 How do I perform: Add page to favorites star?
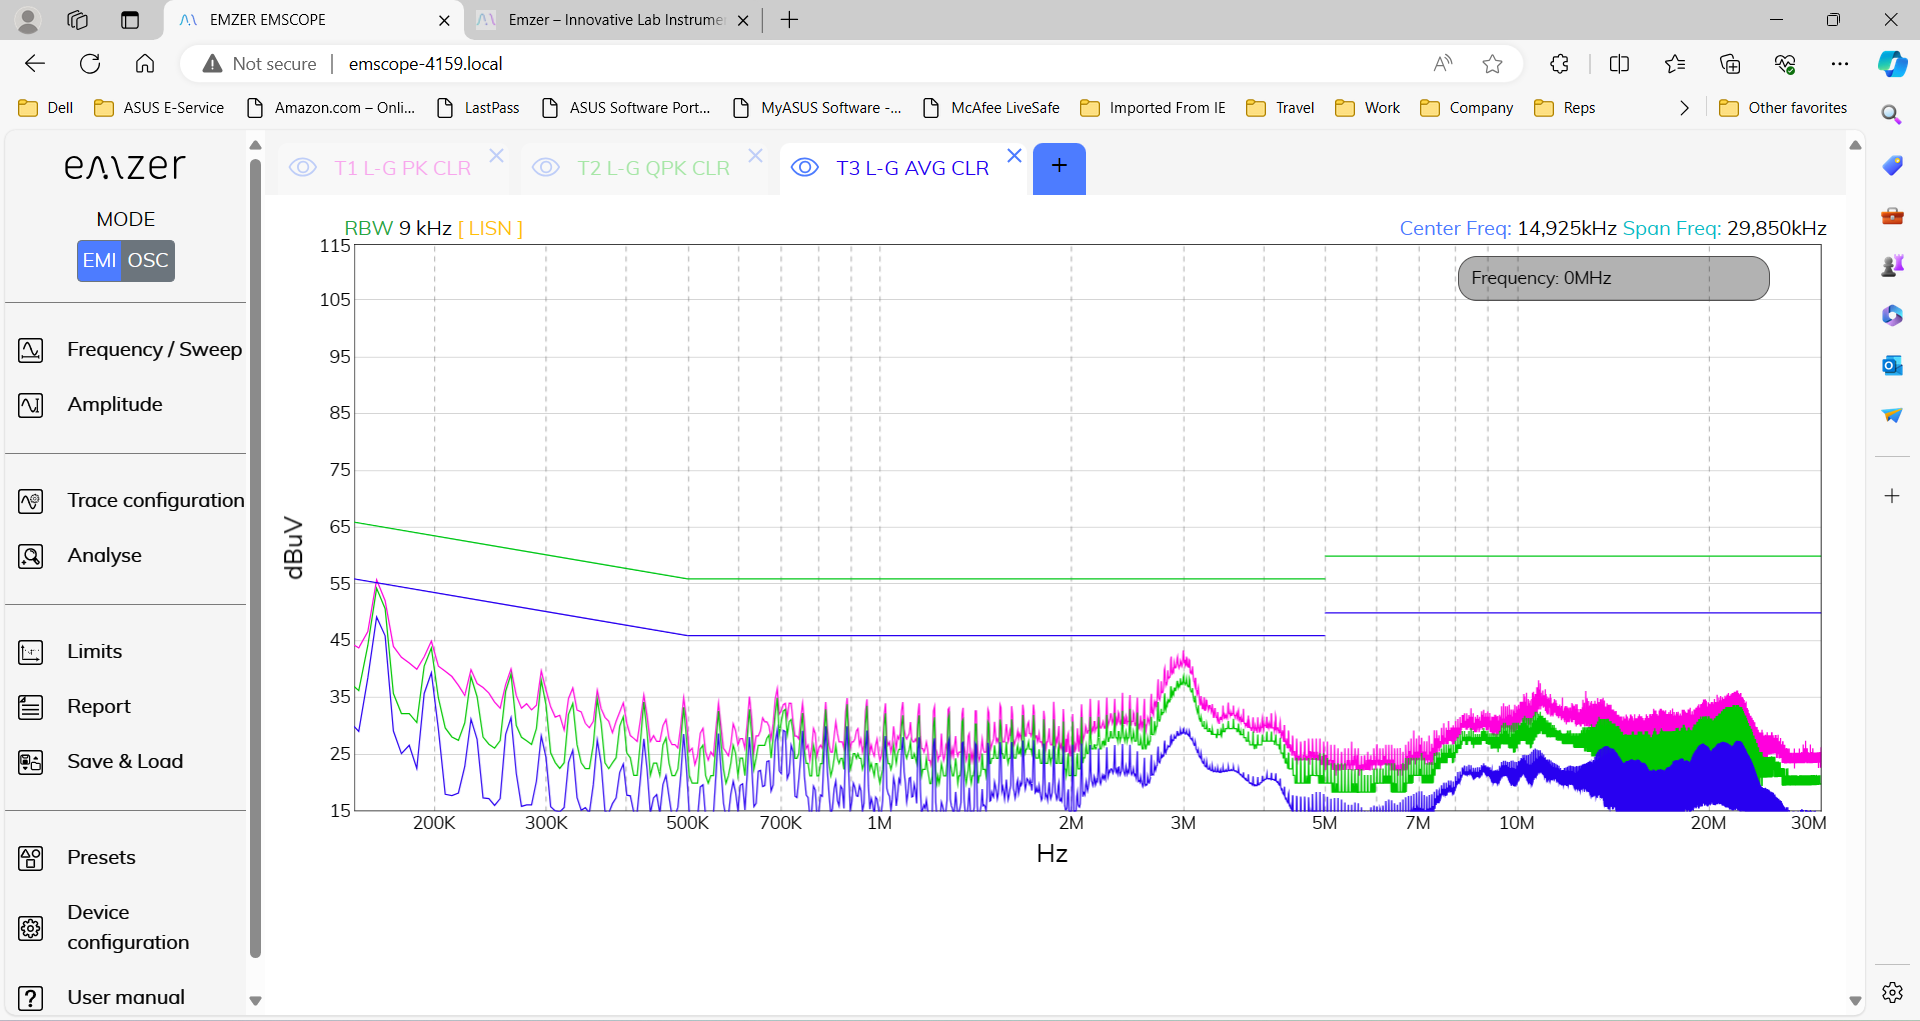(1492, 64)
